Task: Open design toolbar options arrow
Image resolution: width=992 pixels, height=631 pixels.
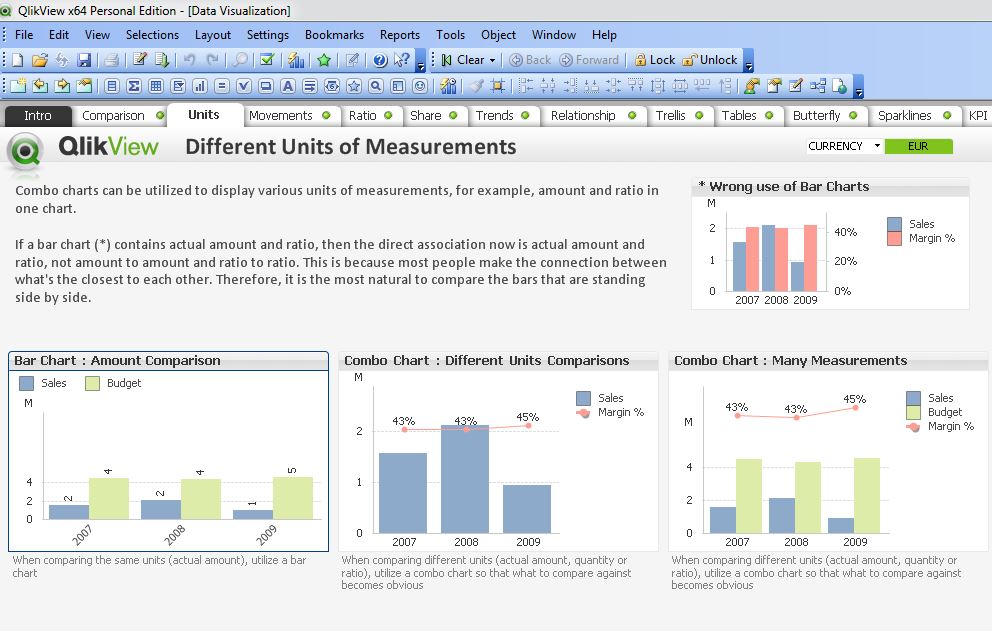Action: 859,87
